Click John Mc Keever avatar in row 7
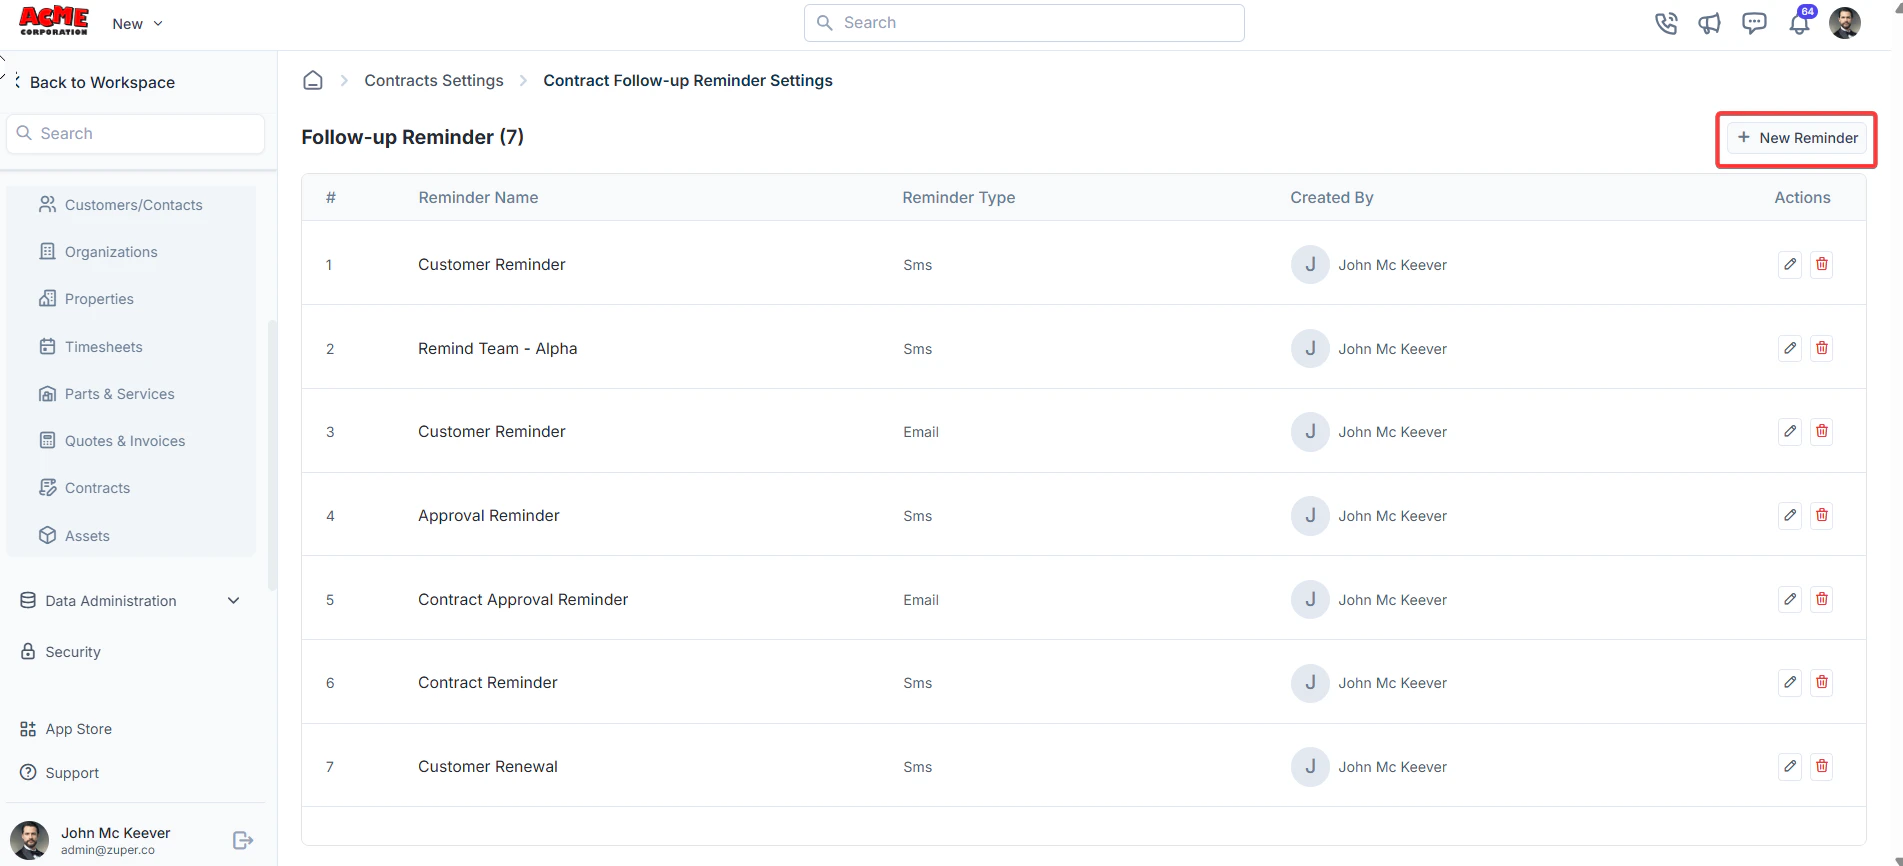 (x=1310, y=766)
